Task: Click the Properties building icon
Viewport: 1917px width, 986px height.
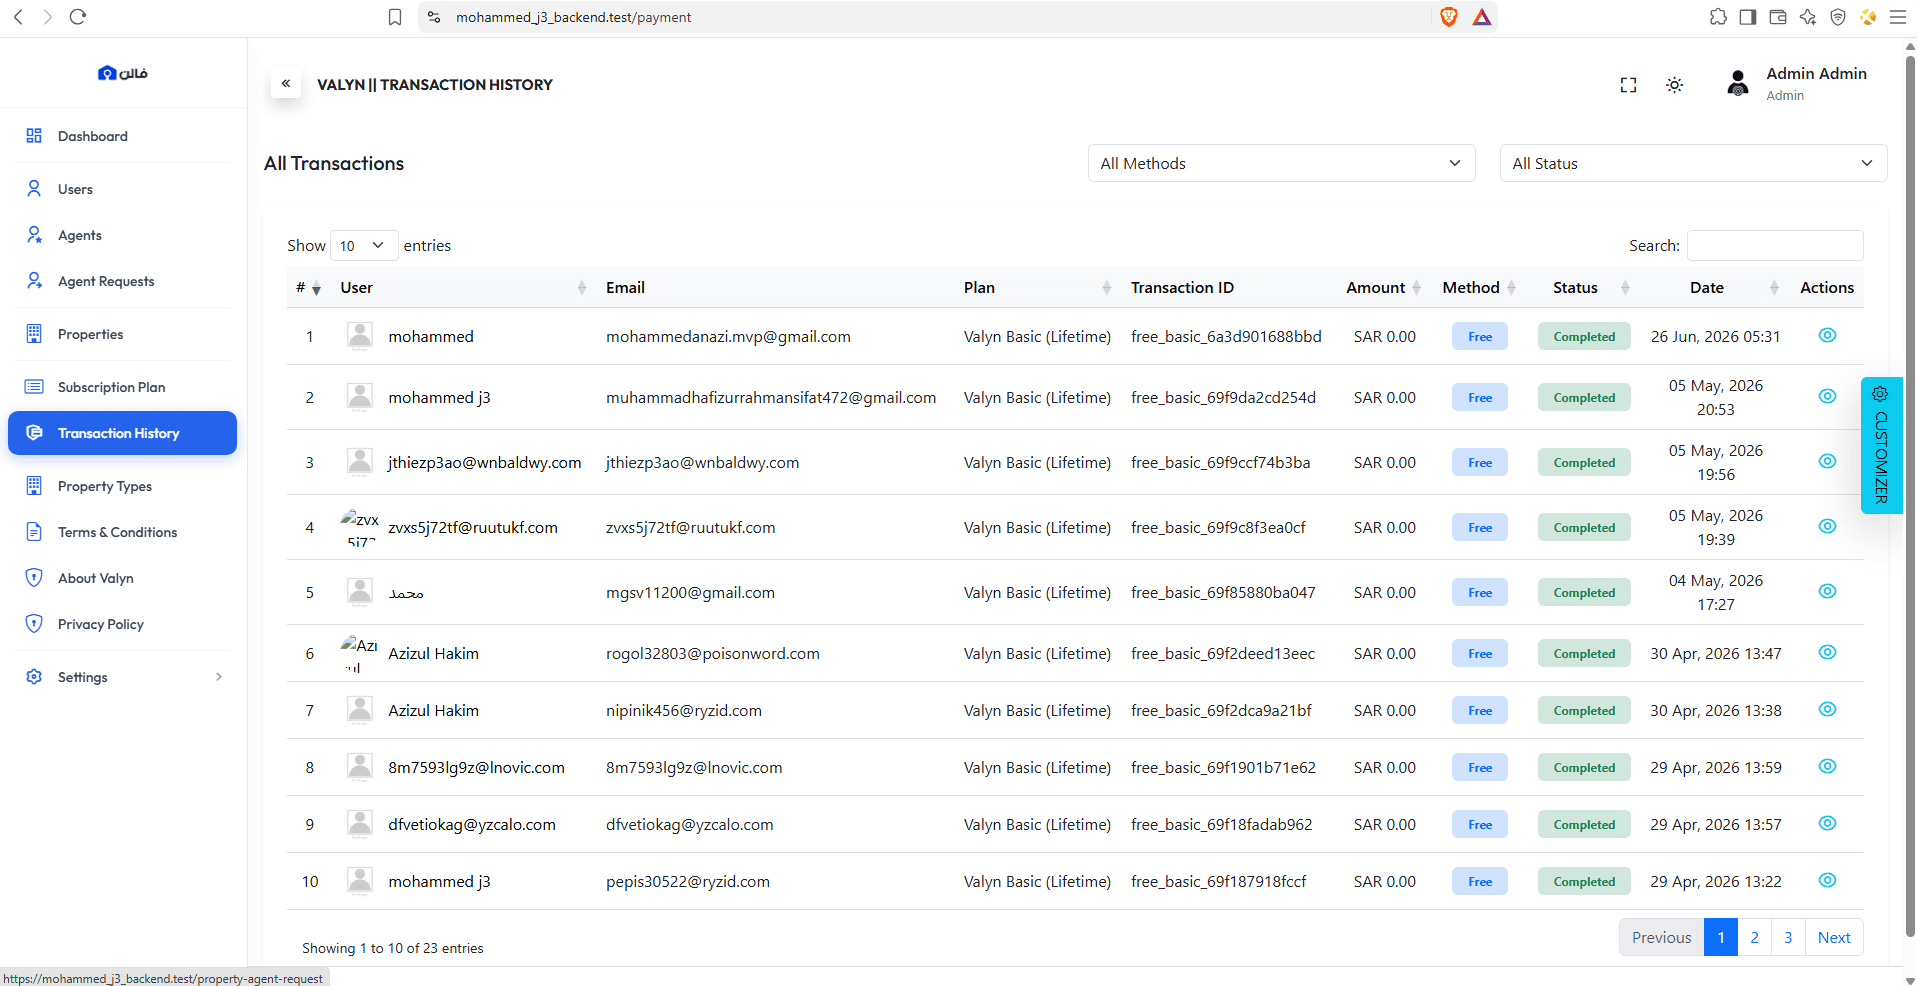Action: coord(34,334)
